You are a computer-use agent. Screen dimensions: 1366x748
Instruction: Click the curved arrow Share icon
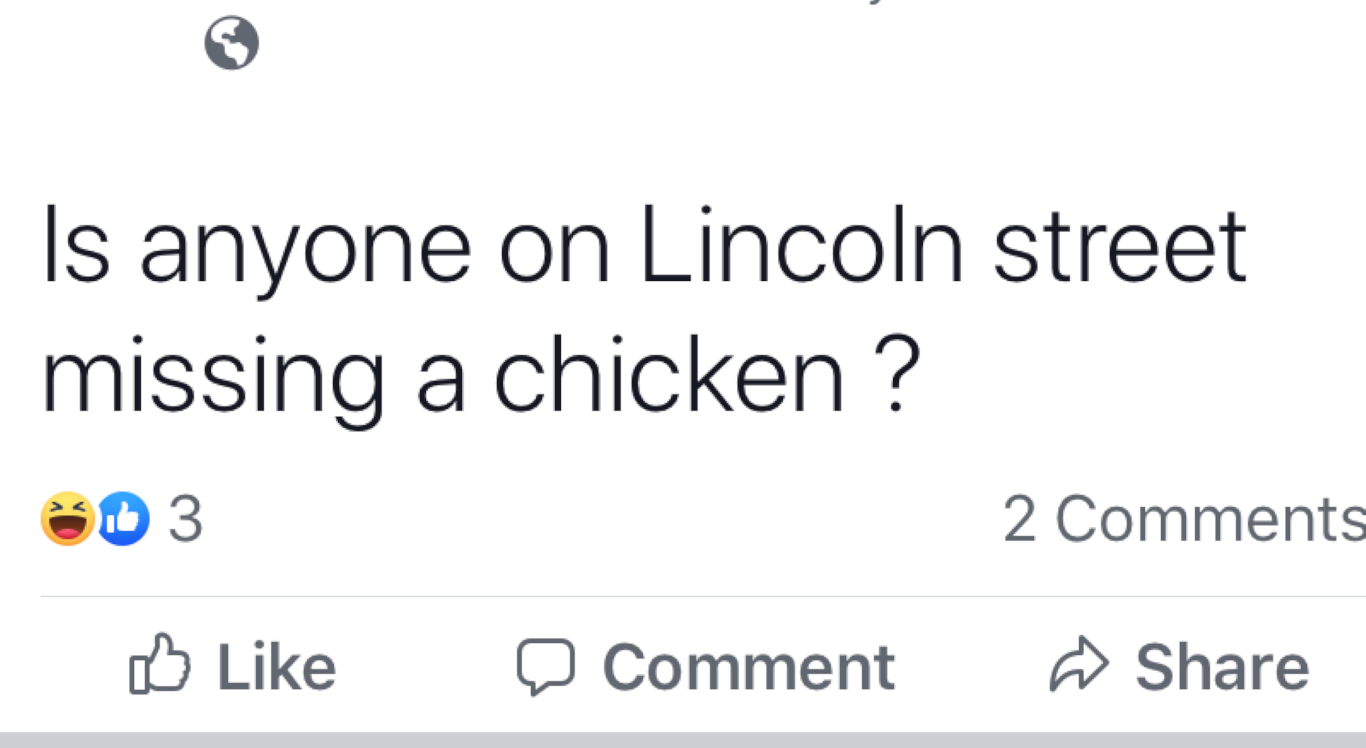point(1078,667)
